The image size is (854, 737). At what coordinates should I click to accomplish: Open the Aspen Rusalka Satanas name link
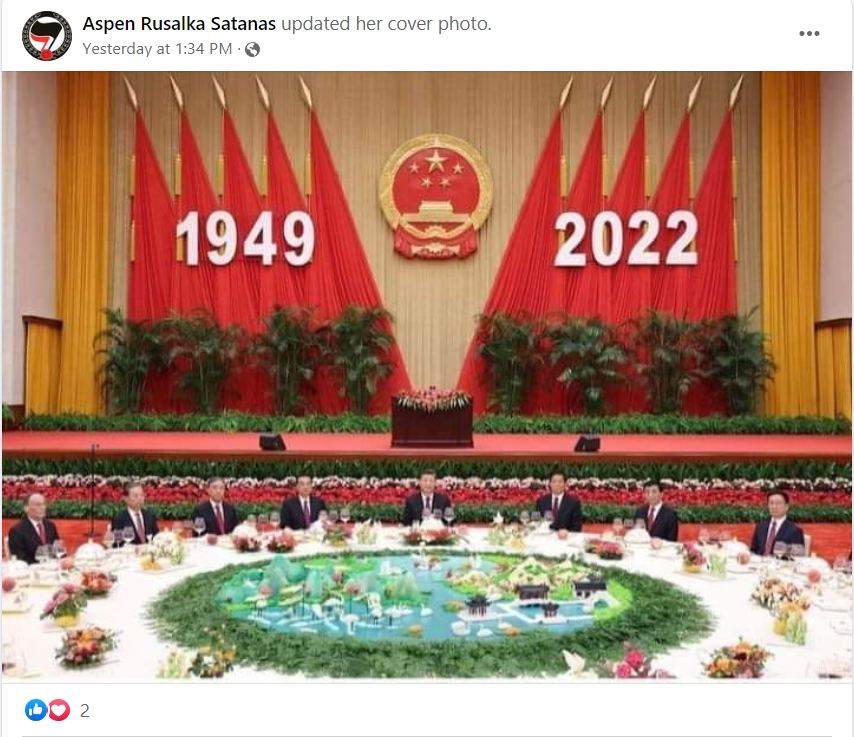[x=179, y=24]
